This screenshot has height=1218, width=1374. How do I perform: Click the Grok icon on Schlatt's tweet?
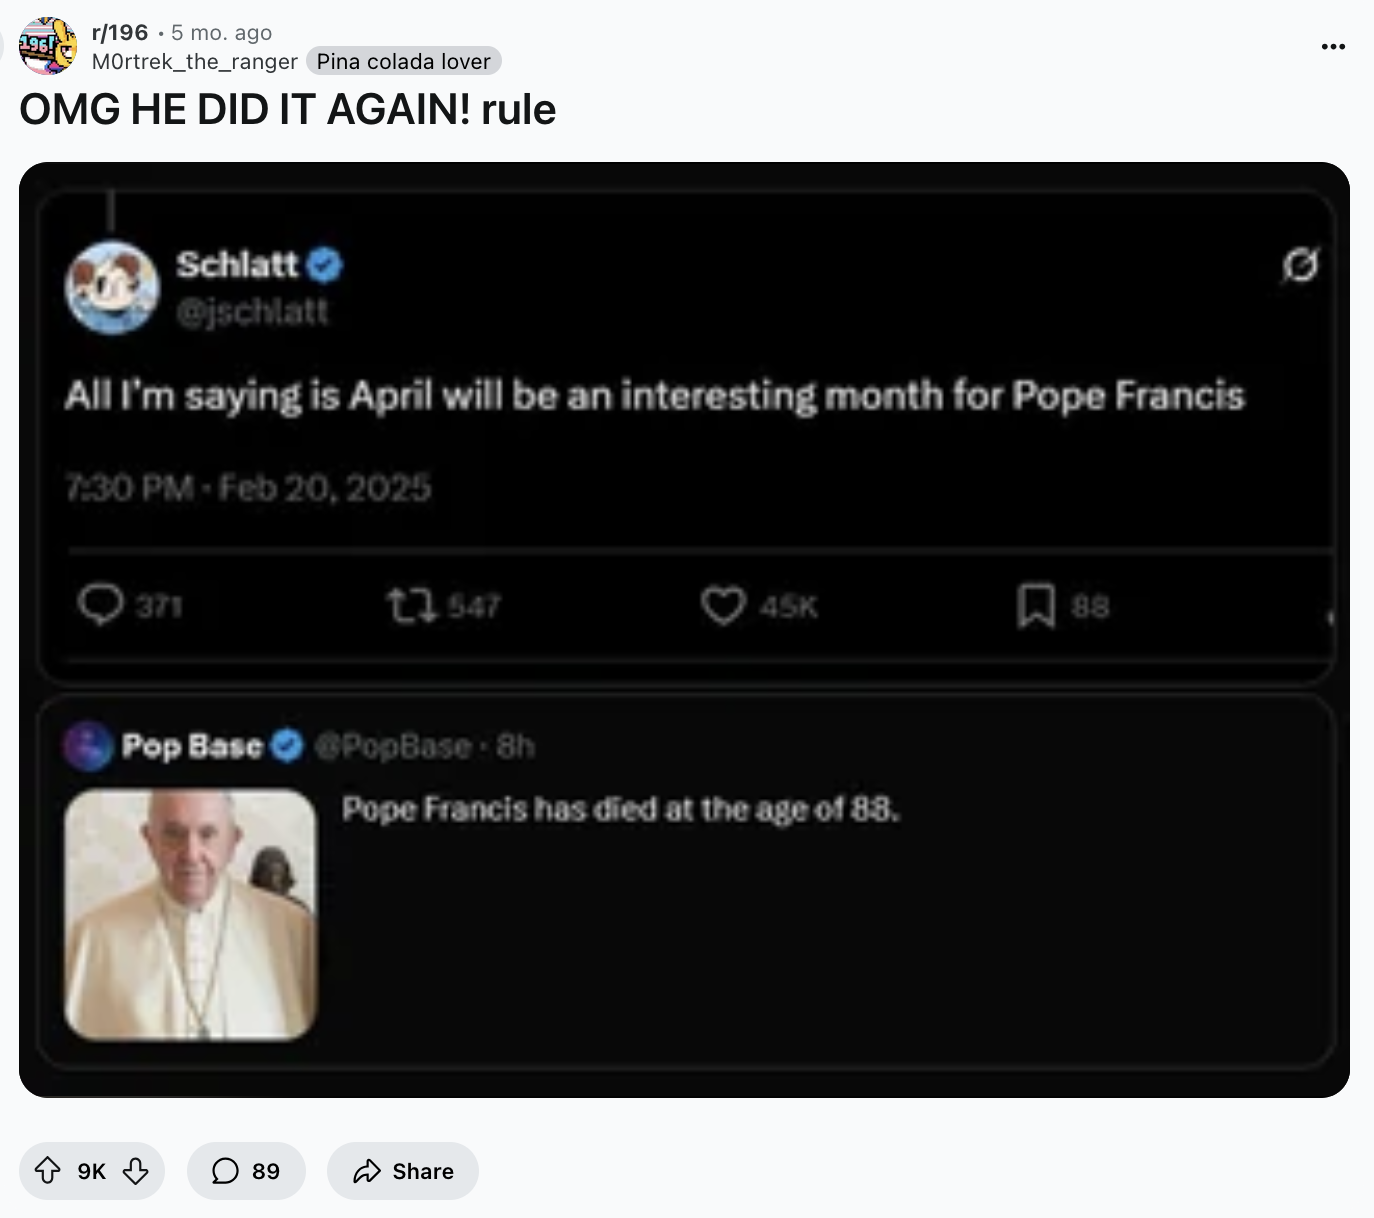pos(1300,265)
